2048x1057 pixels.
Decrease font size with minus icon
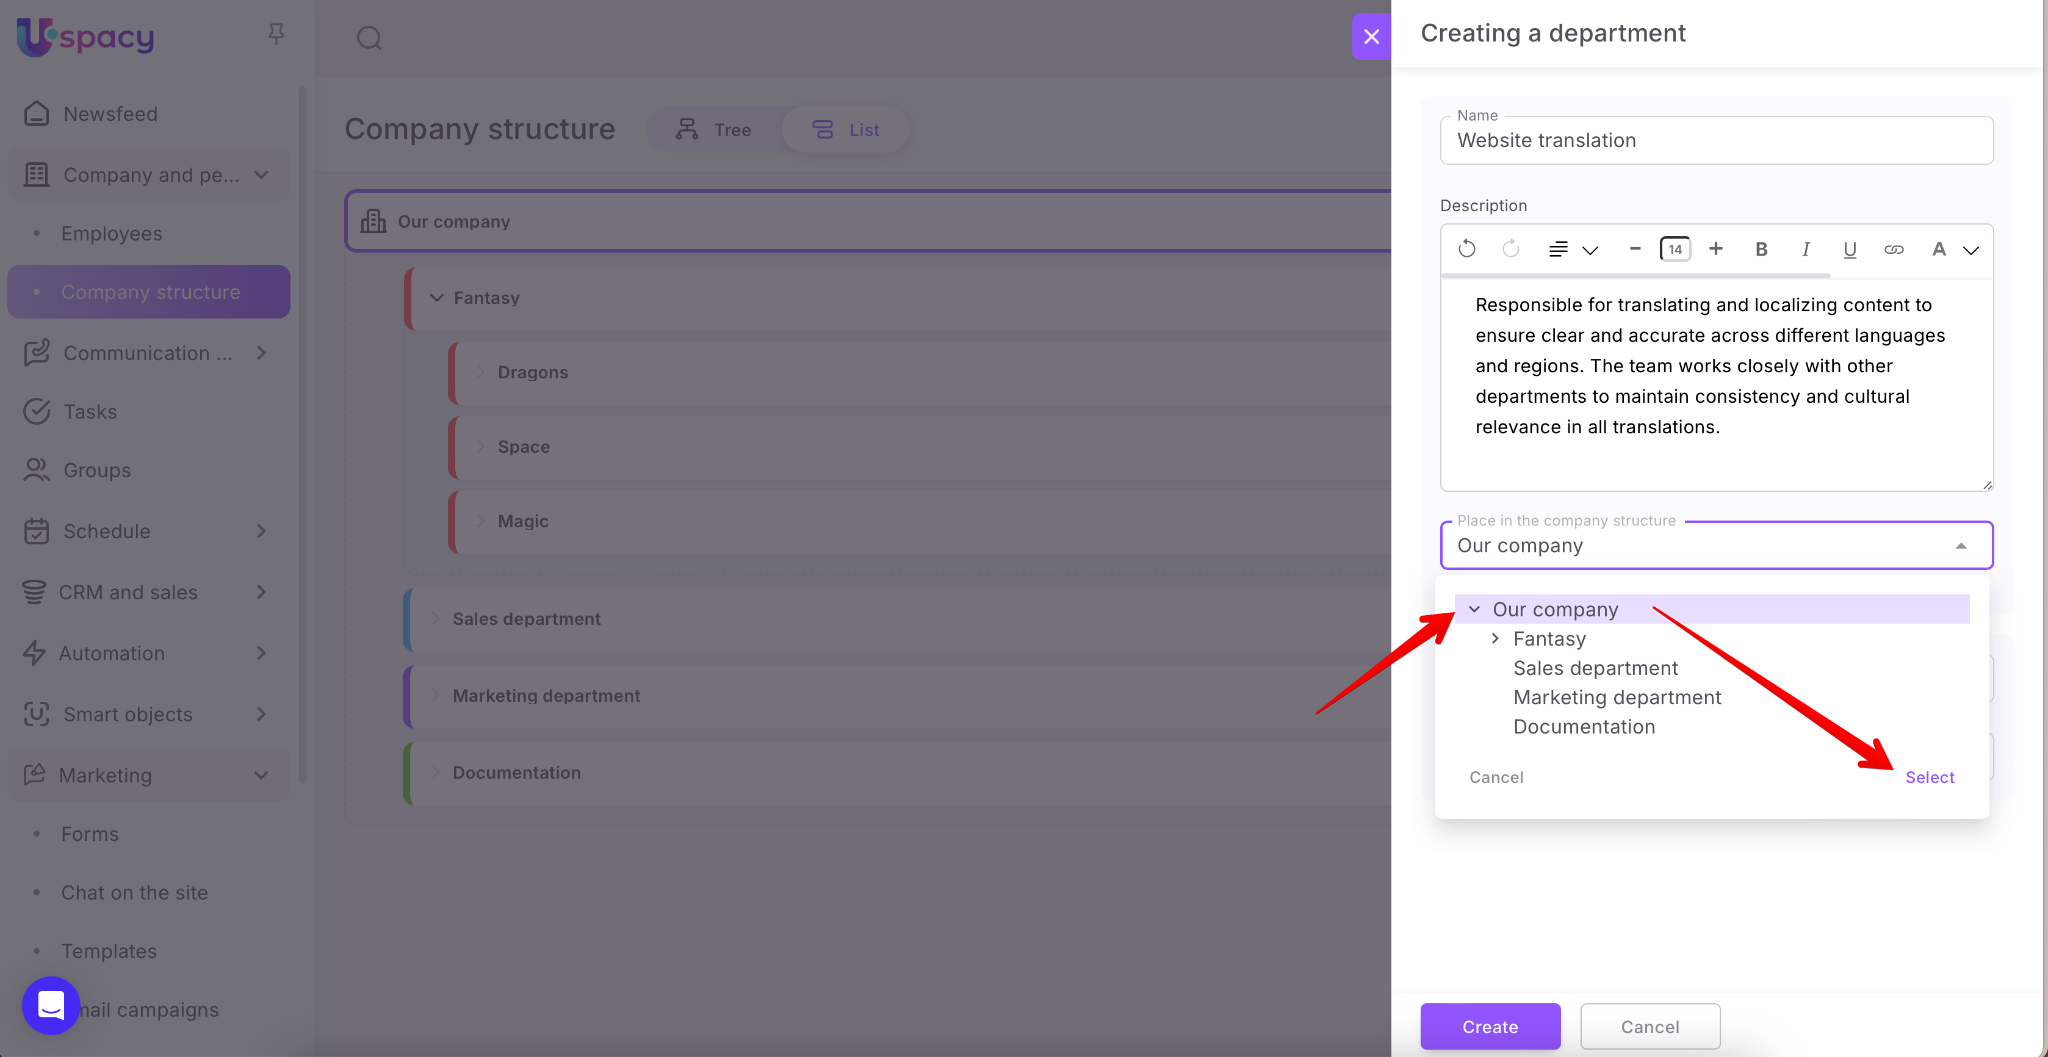1635,249
